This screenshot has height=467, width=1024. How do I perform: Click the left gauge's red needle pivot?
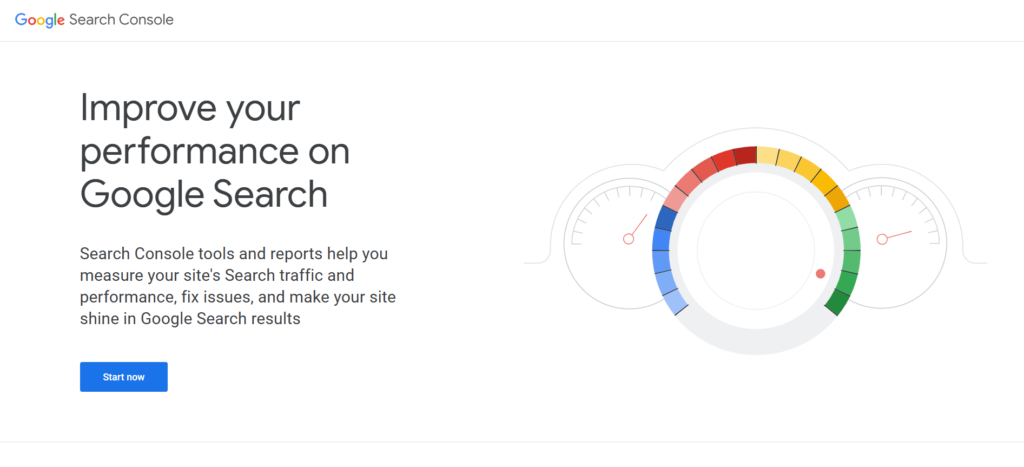point(628,239)
